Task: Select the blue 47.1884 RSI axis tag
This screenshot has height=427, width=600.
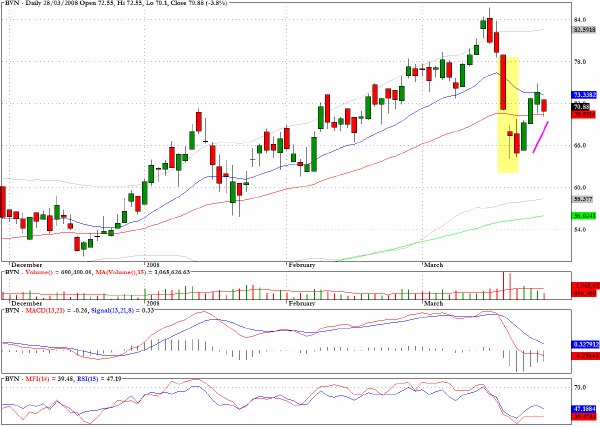Action: (x=584, y=409)
